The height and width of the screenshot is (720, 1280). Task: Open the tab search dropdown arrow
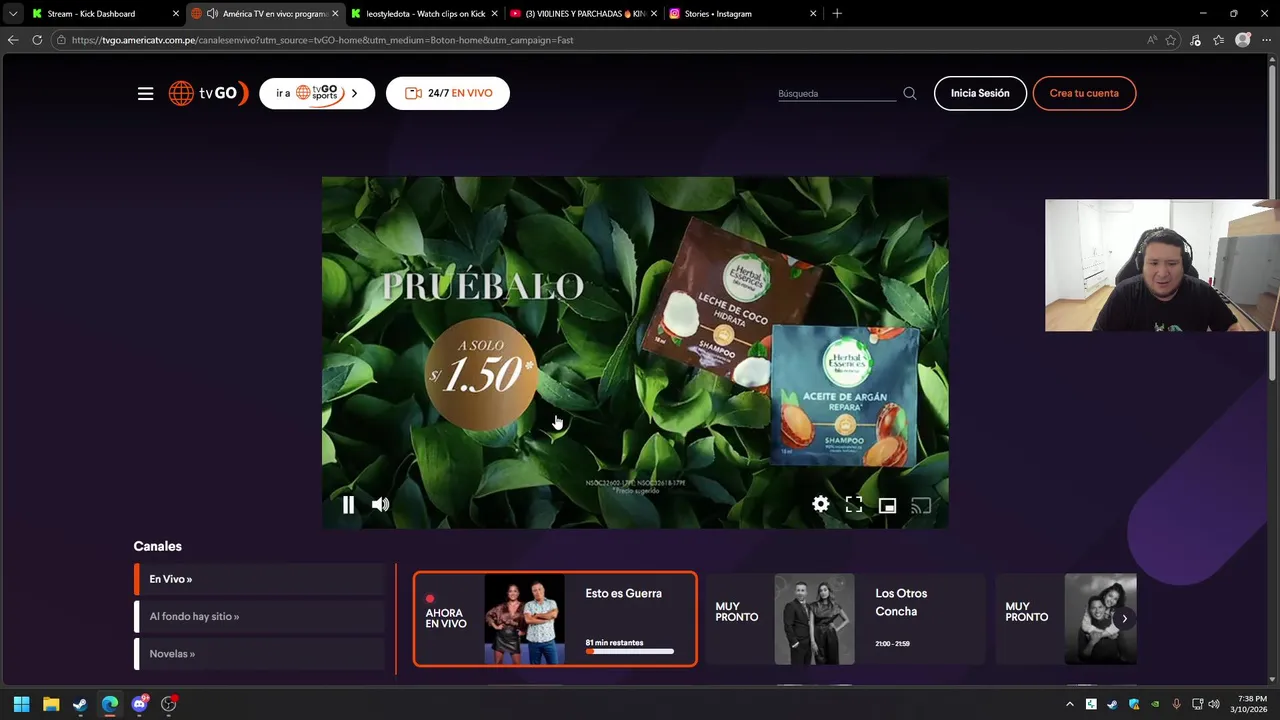click(13, 14)
